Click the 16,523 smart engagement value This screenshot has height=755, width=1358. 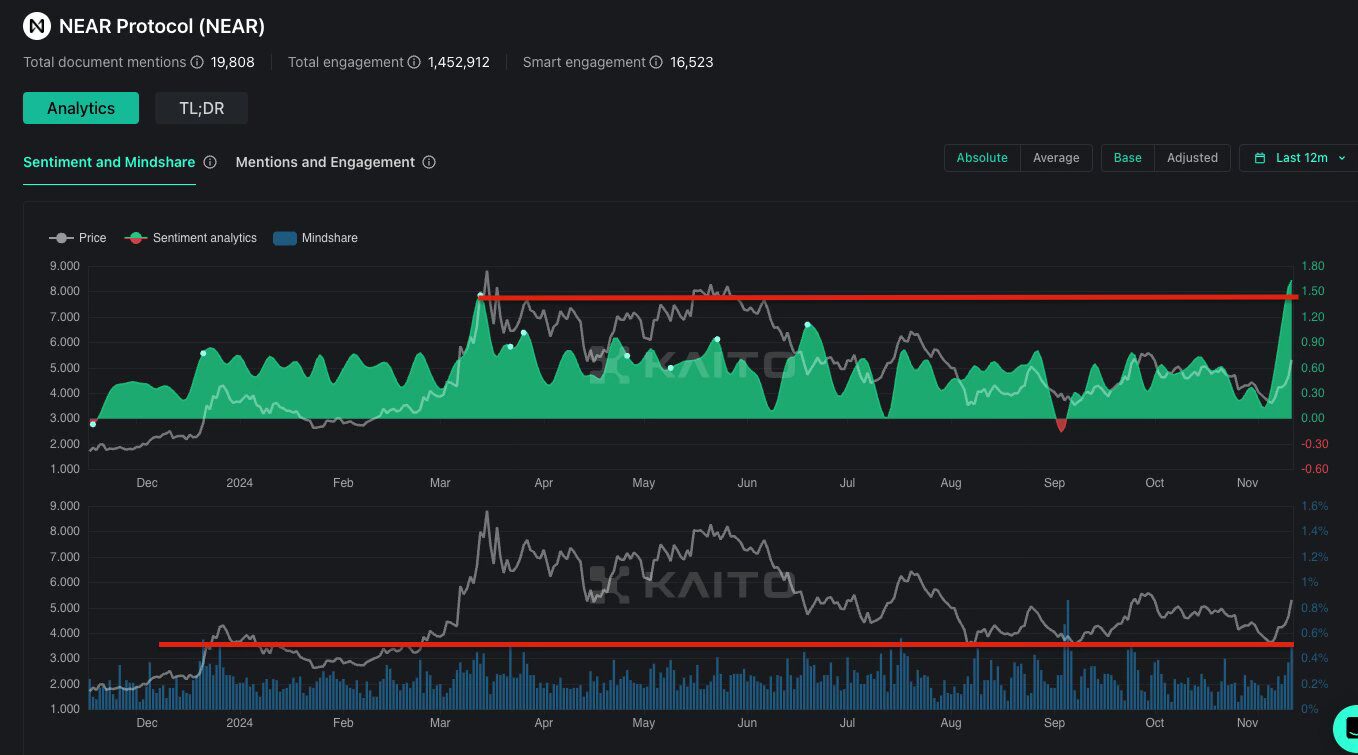pos(692,62)
